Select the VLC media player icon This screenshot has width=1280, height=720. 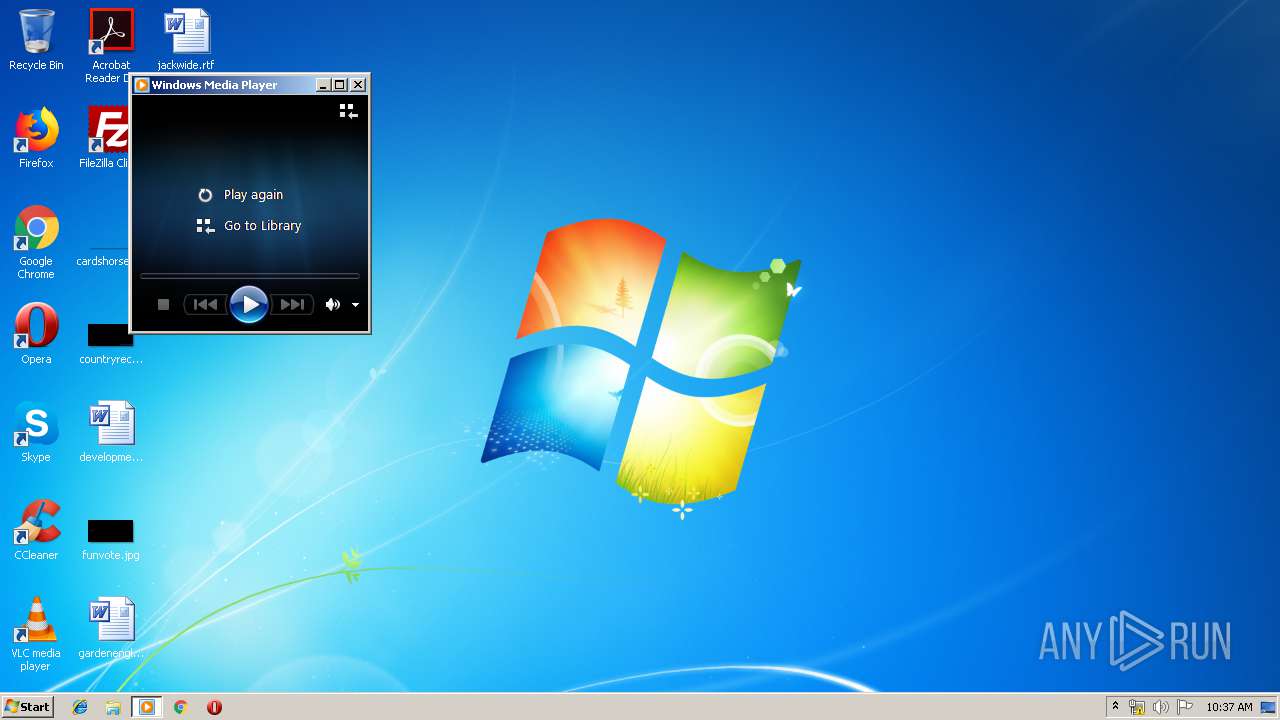click(36, 634)
